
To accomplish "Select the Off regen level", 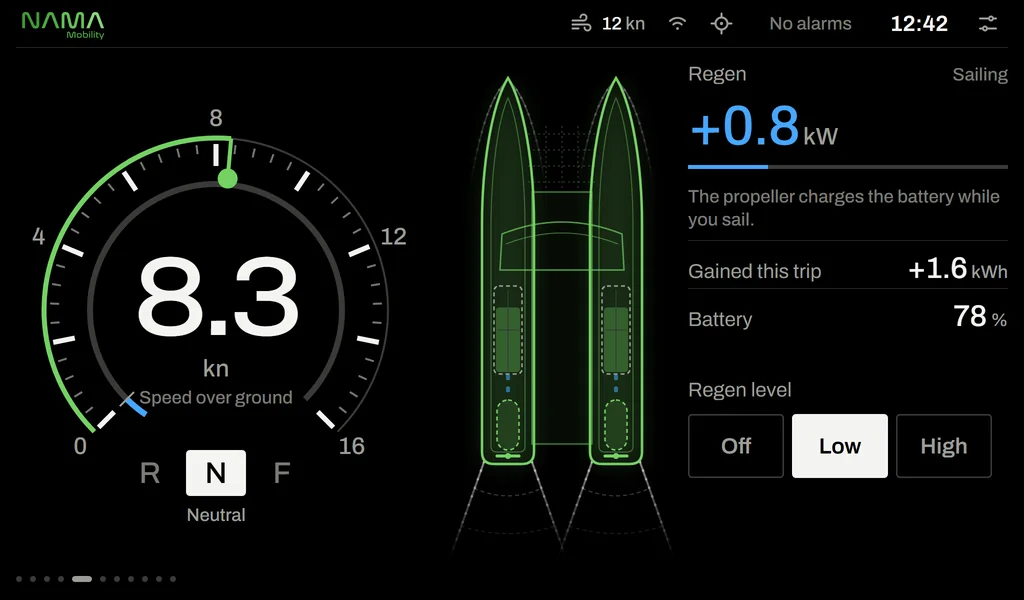I will [x=735, y=446].
